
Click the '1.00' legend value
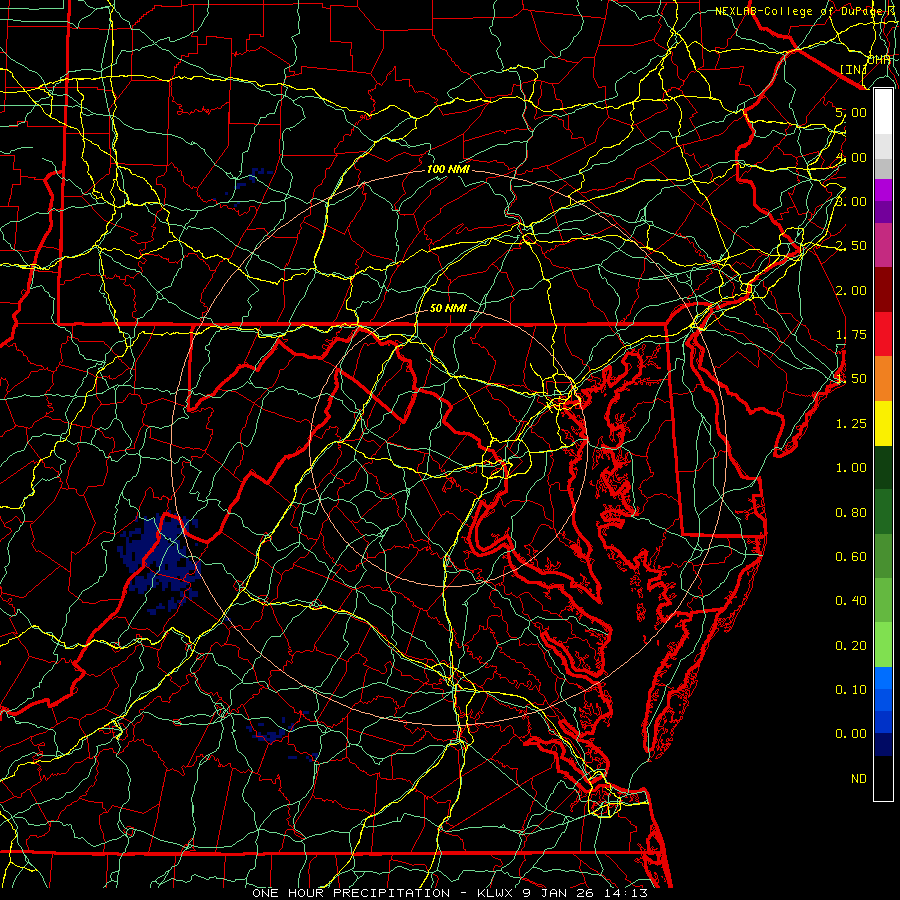point(851,468)
